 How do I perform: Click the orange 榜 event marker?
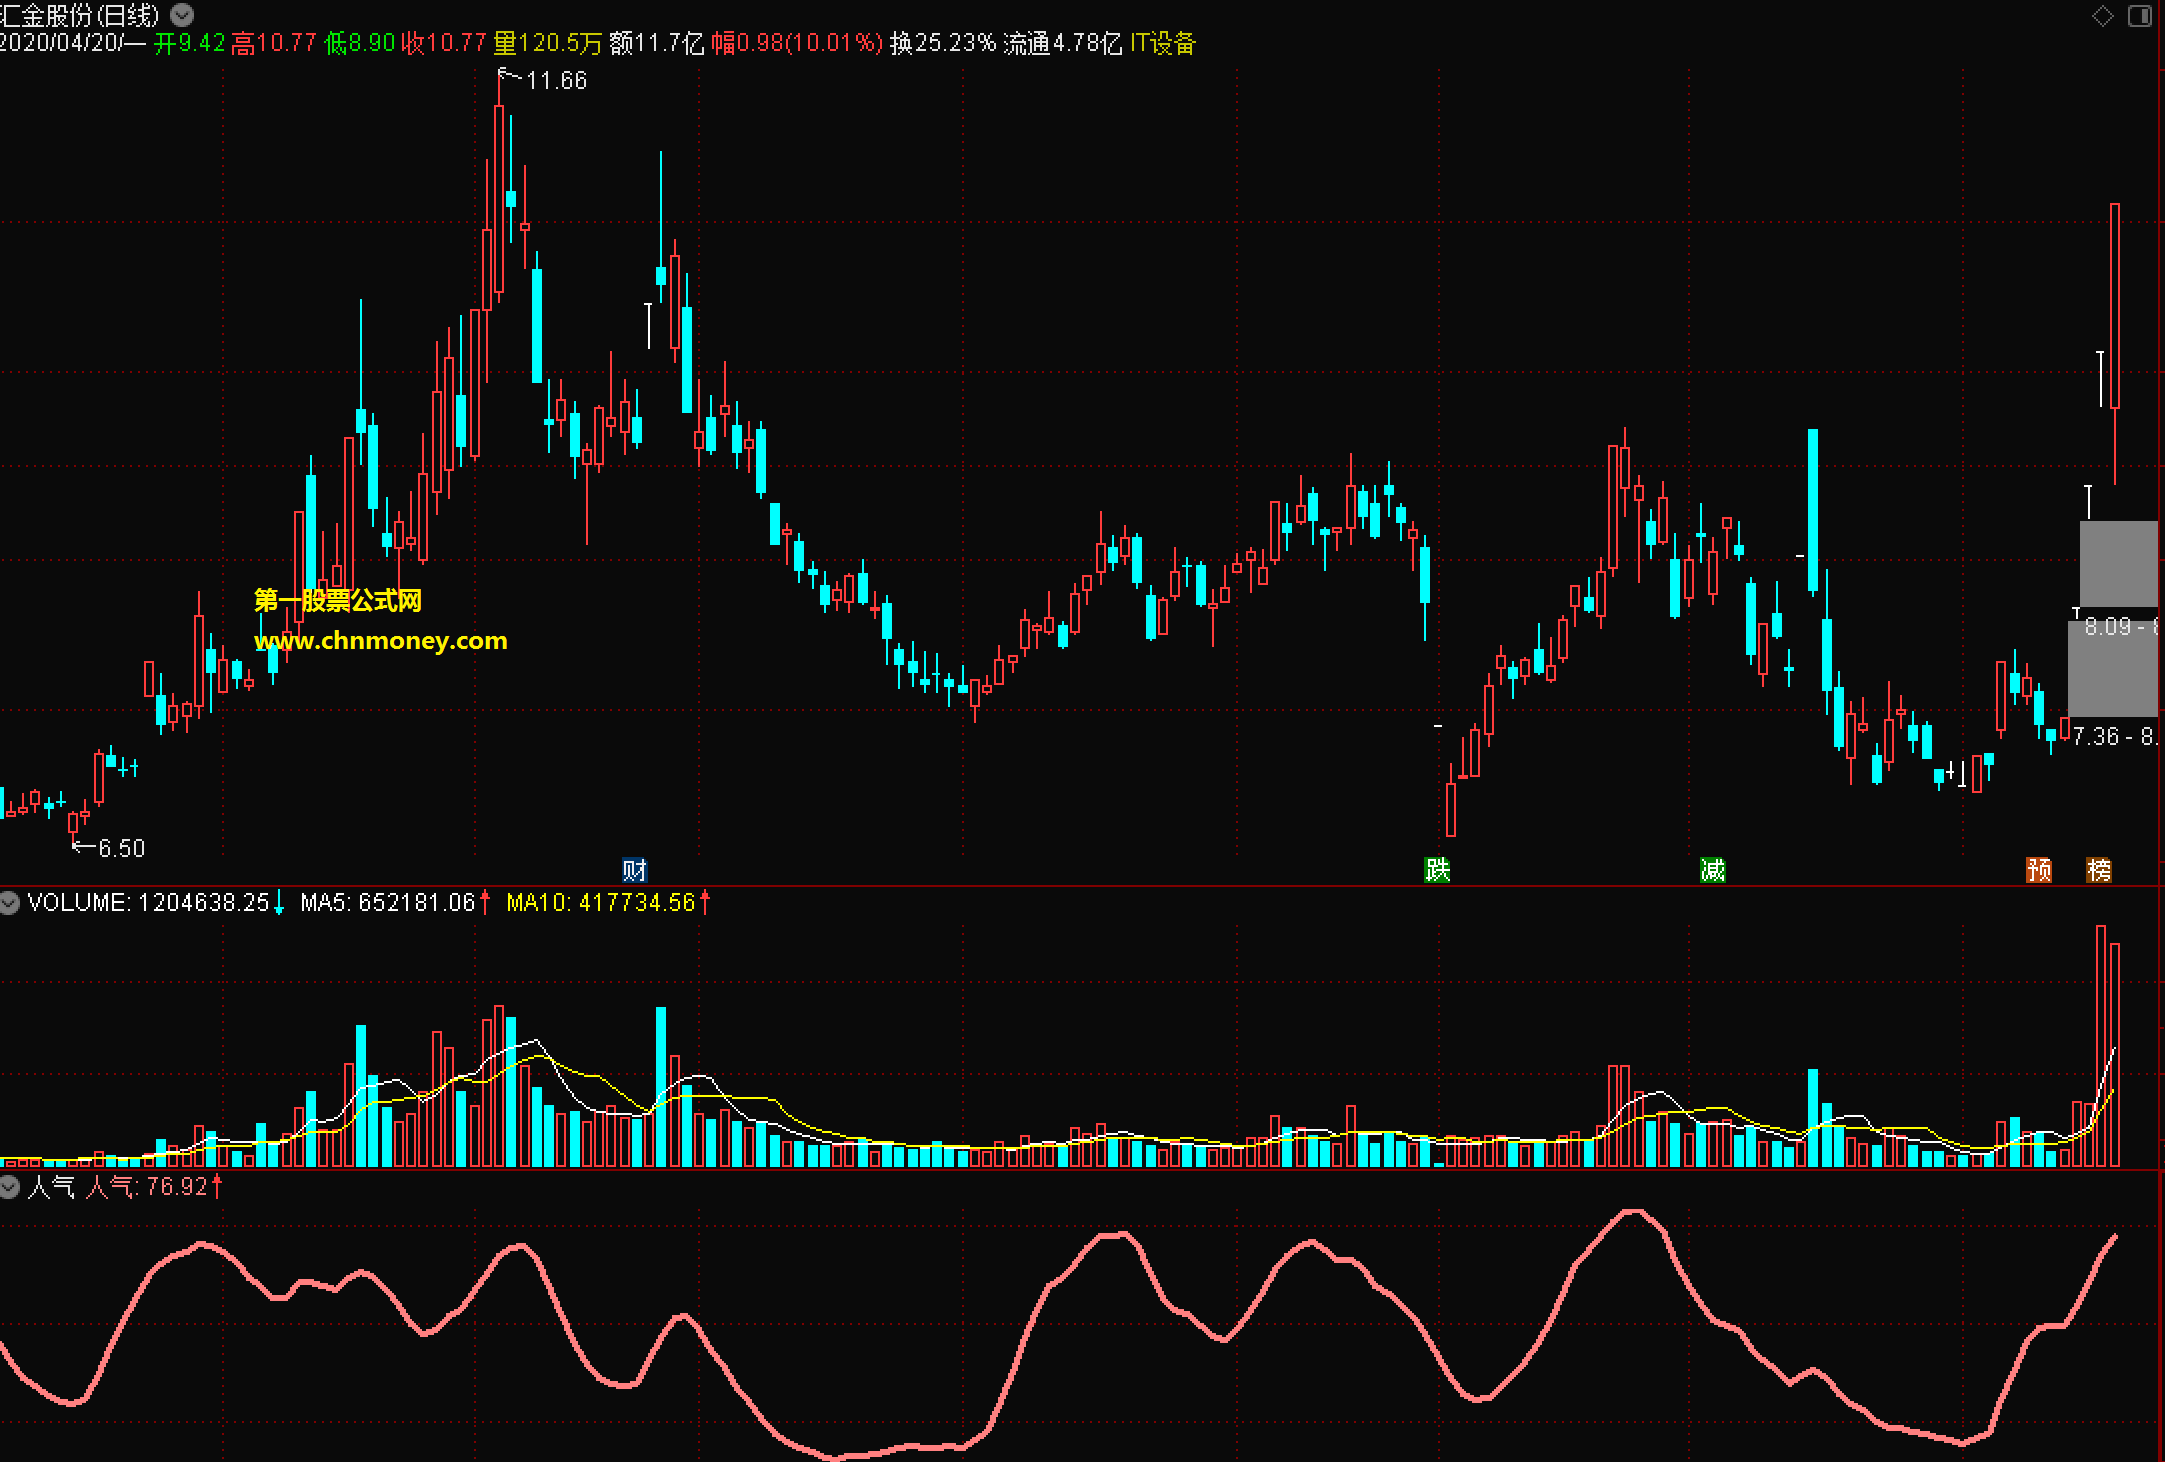coord(2099,870)
